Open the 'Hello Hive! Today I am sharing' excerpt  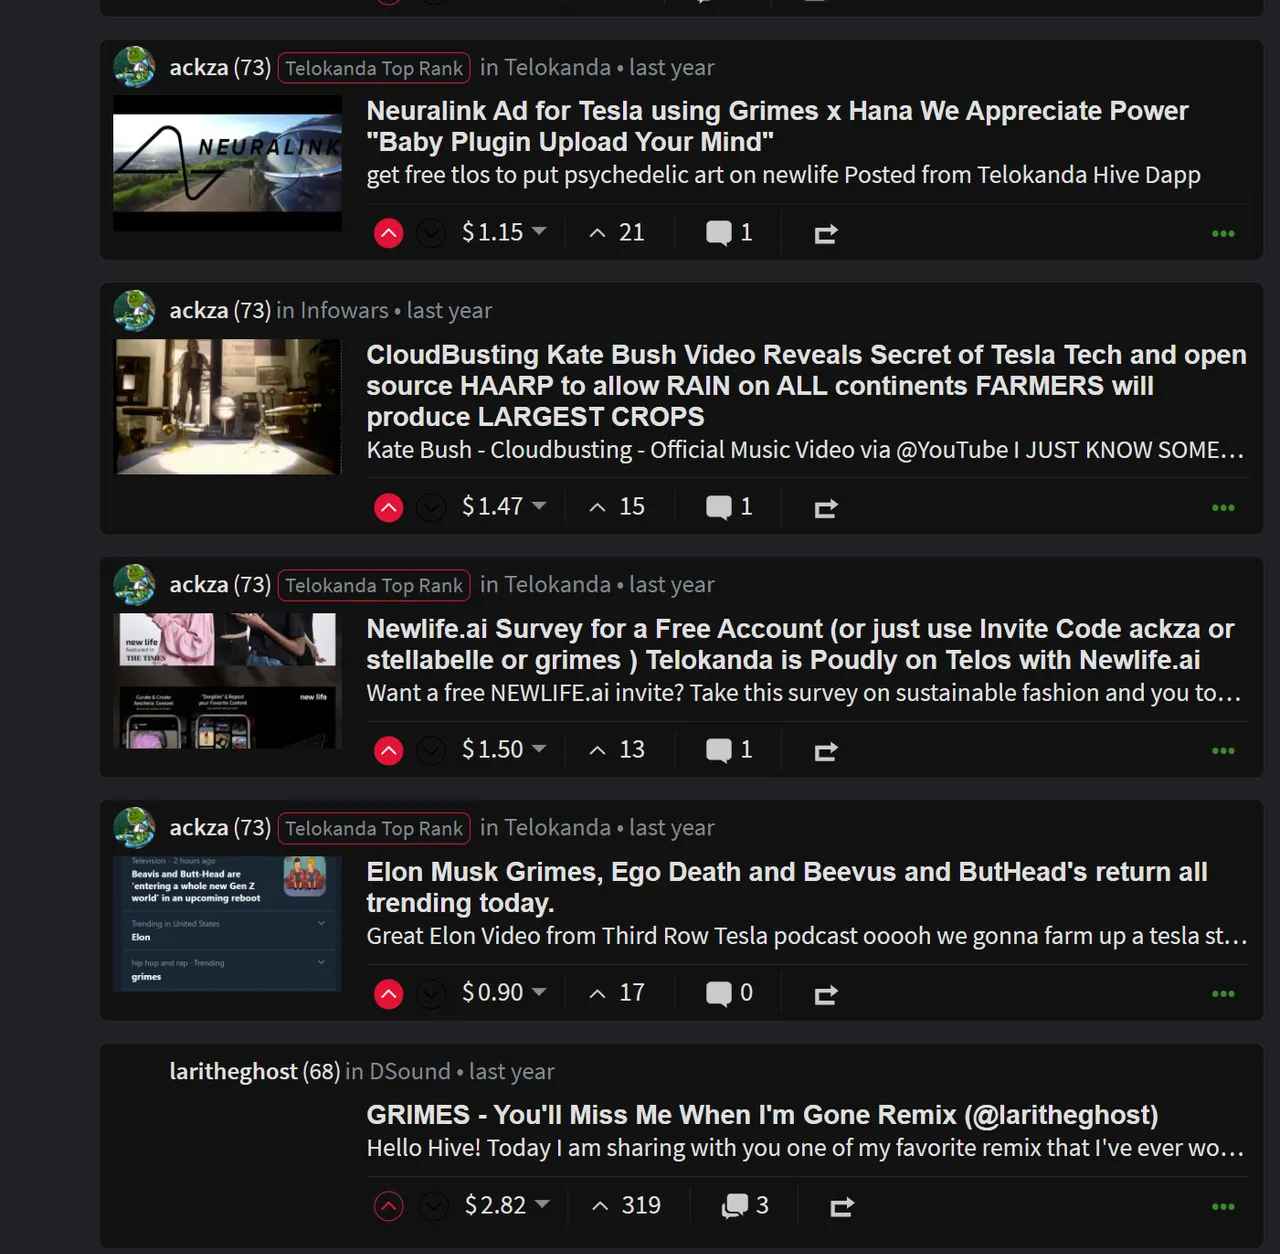coord(805,1148)
